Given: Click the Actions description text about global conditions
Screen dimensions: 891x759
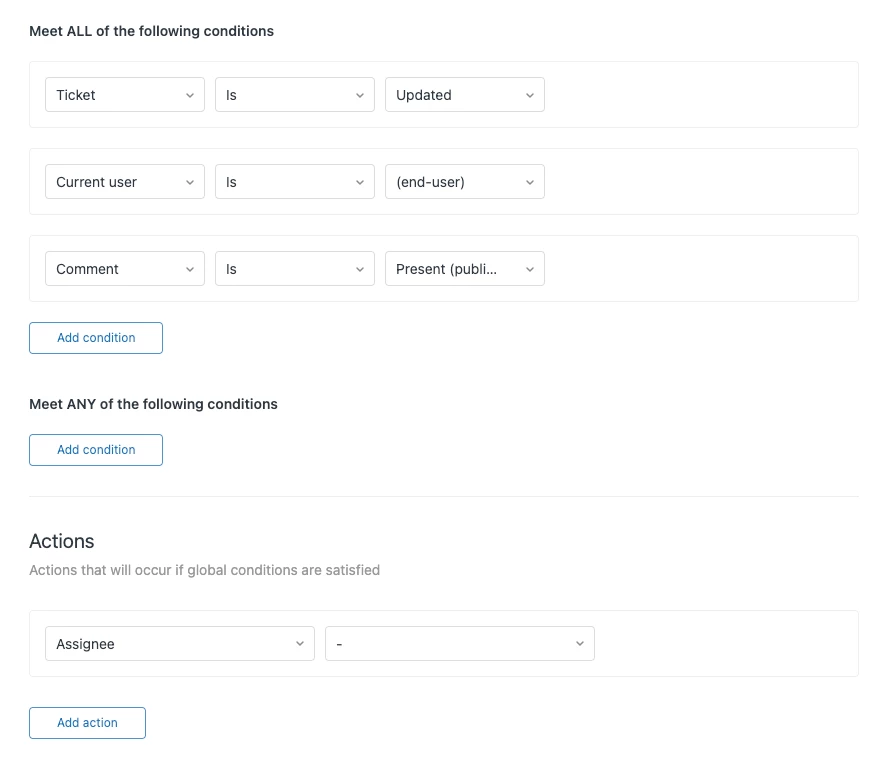Looking at the screenshot, I should point(204,570).
